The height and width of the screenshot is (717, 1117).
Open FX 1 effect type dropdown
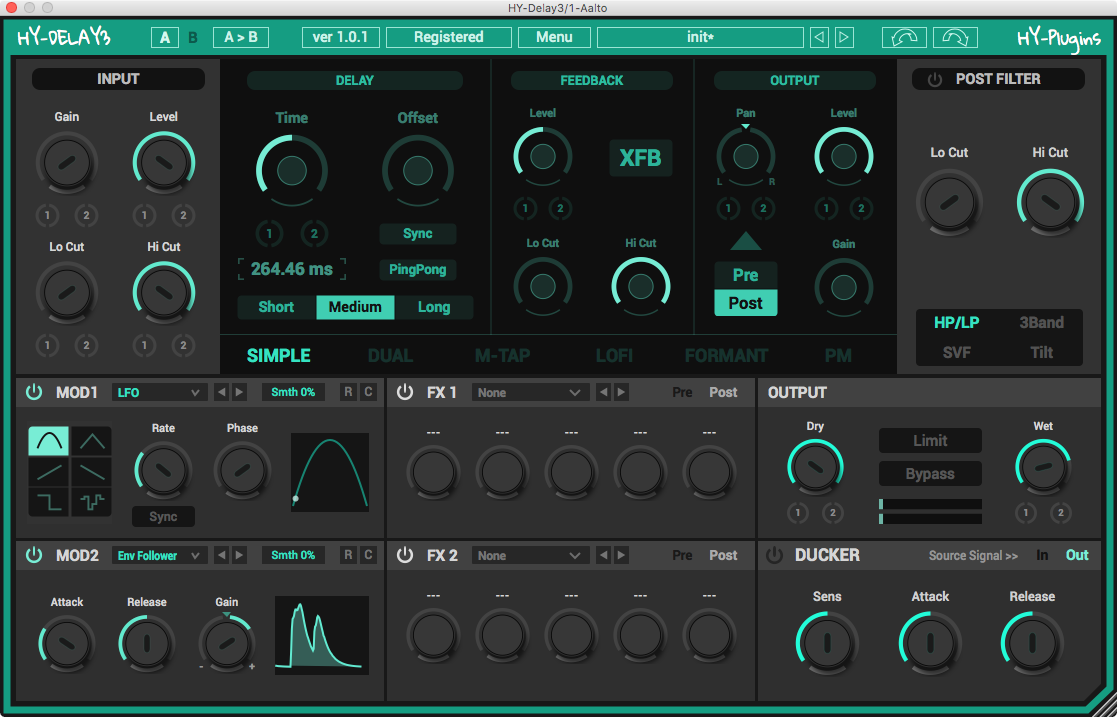coord(530,392)
